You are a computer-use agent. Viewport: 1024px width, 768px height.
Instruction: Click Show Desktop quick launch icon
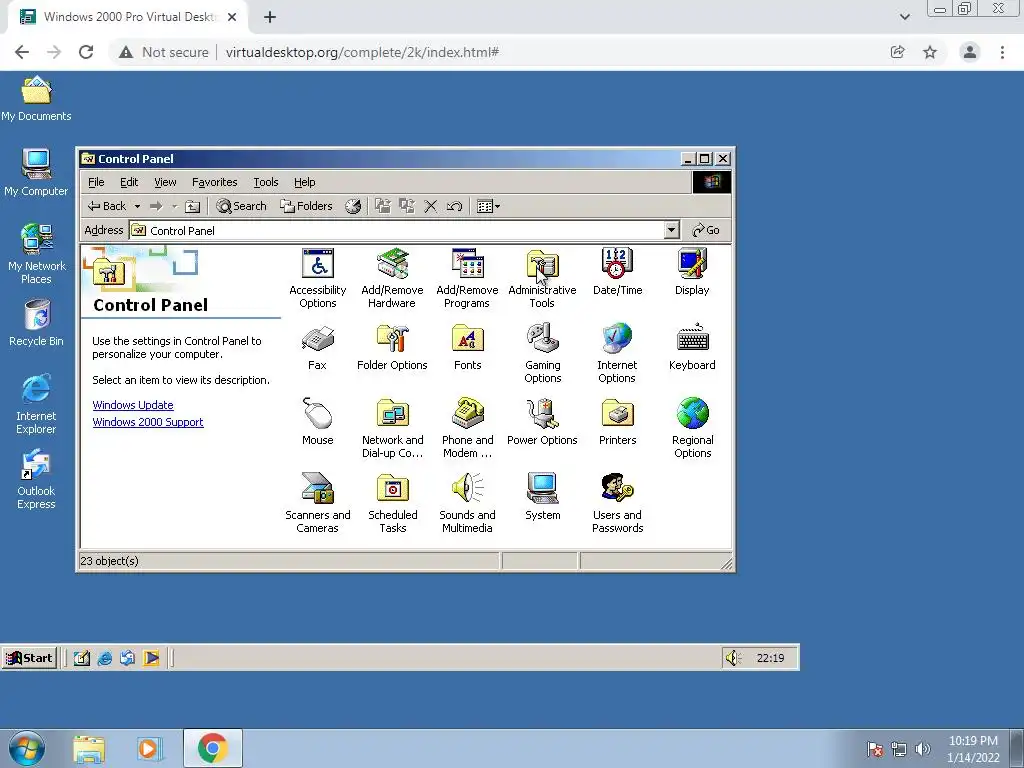(x=82, y=658)
